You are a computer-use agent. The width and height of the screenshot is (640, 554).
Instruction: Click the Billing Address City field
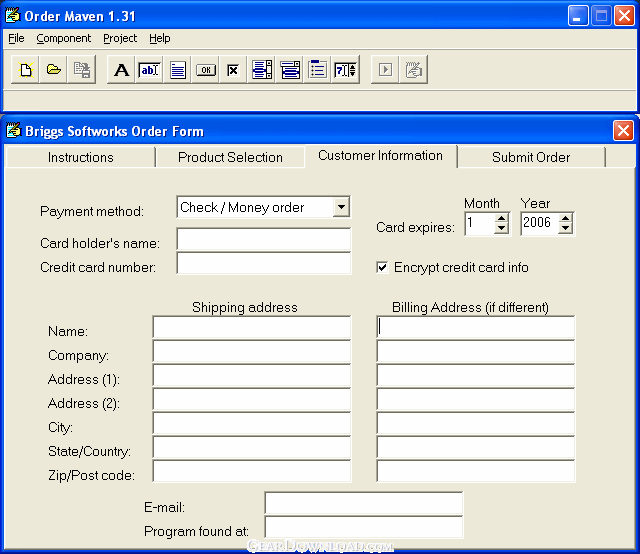click(476, 423)
